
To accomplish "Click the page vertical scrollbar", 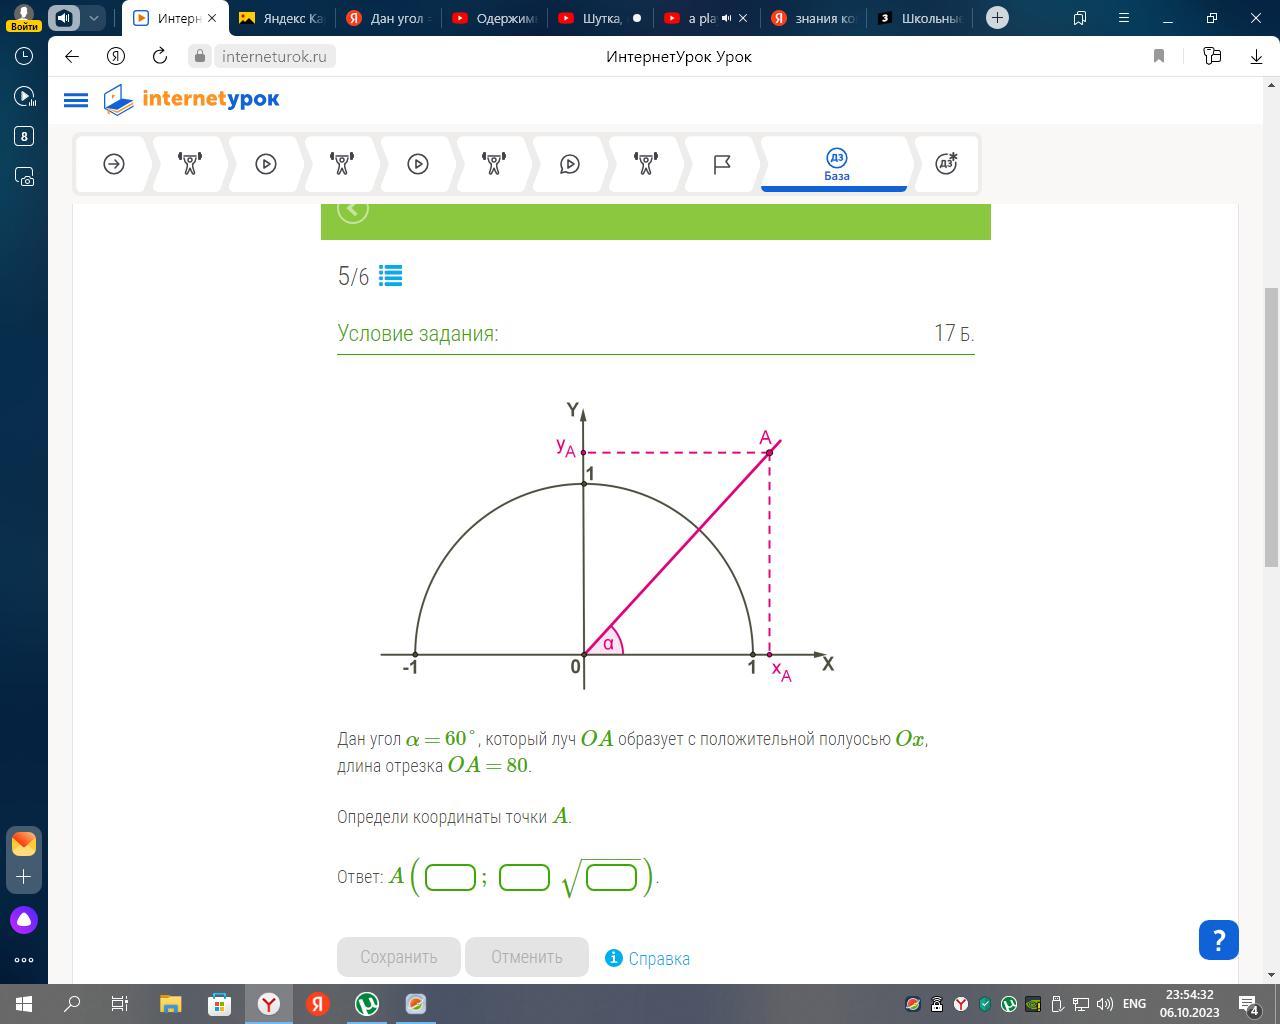I will pyautogui.click(x=1271, y=426).
